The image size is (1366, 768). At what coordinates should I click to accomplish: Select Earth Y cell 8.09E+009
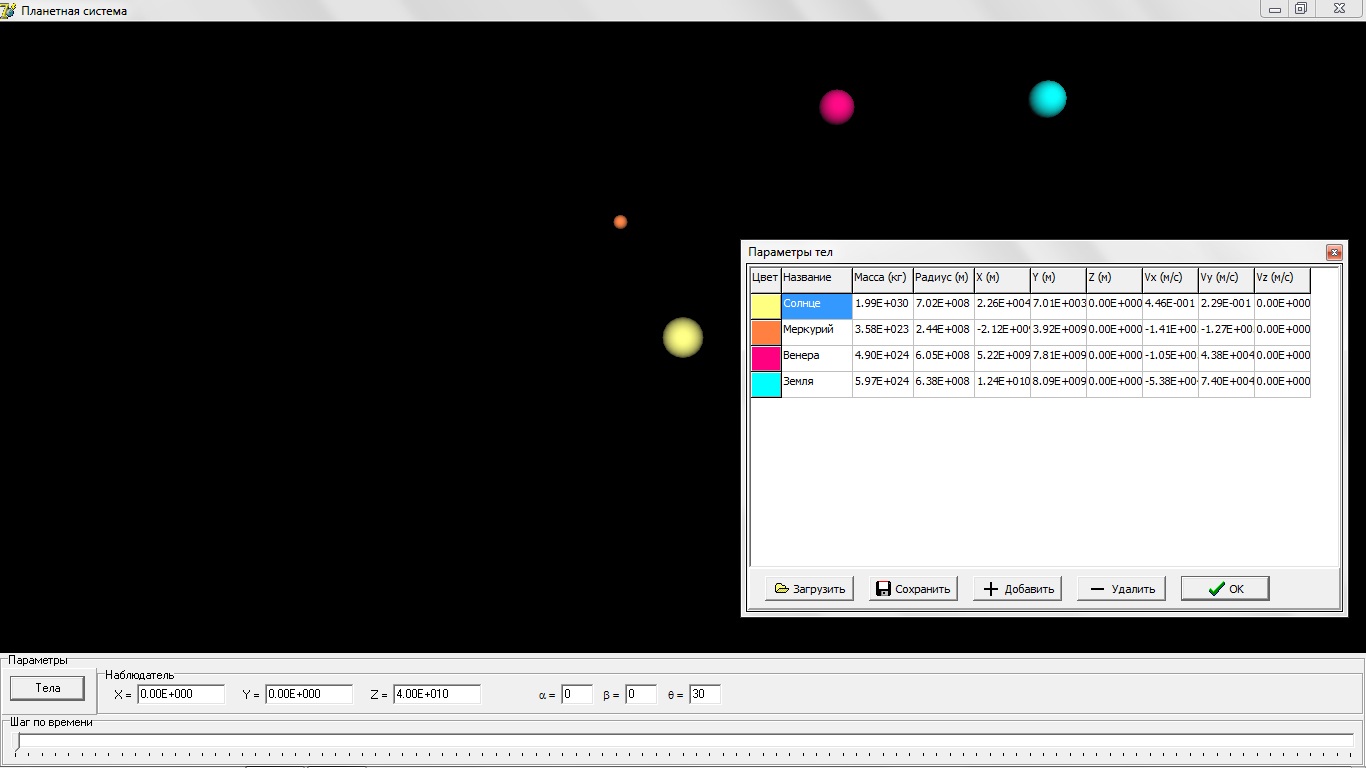coord(1058,384)
